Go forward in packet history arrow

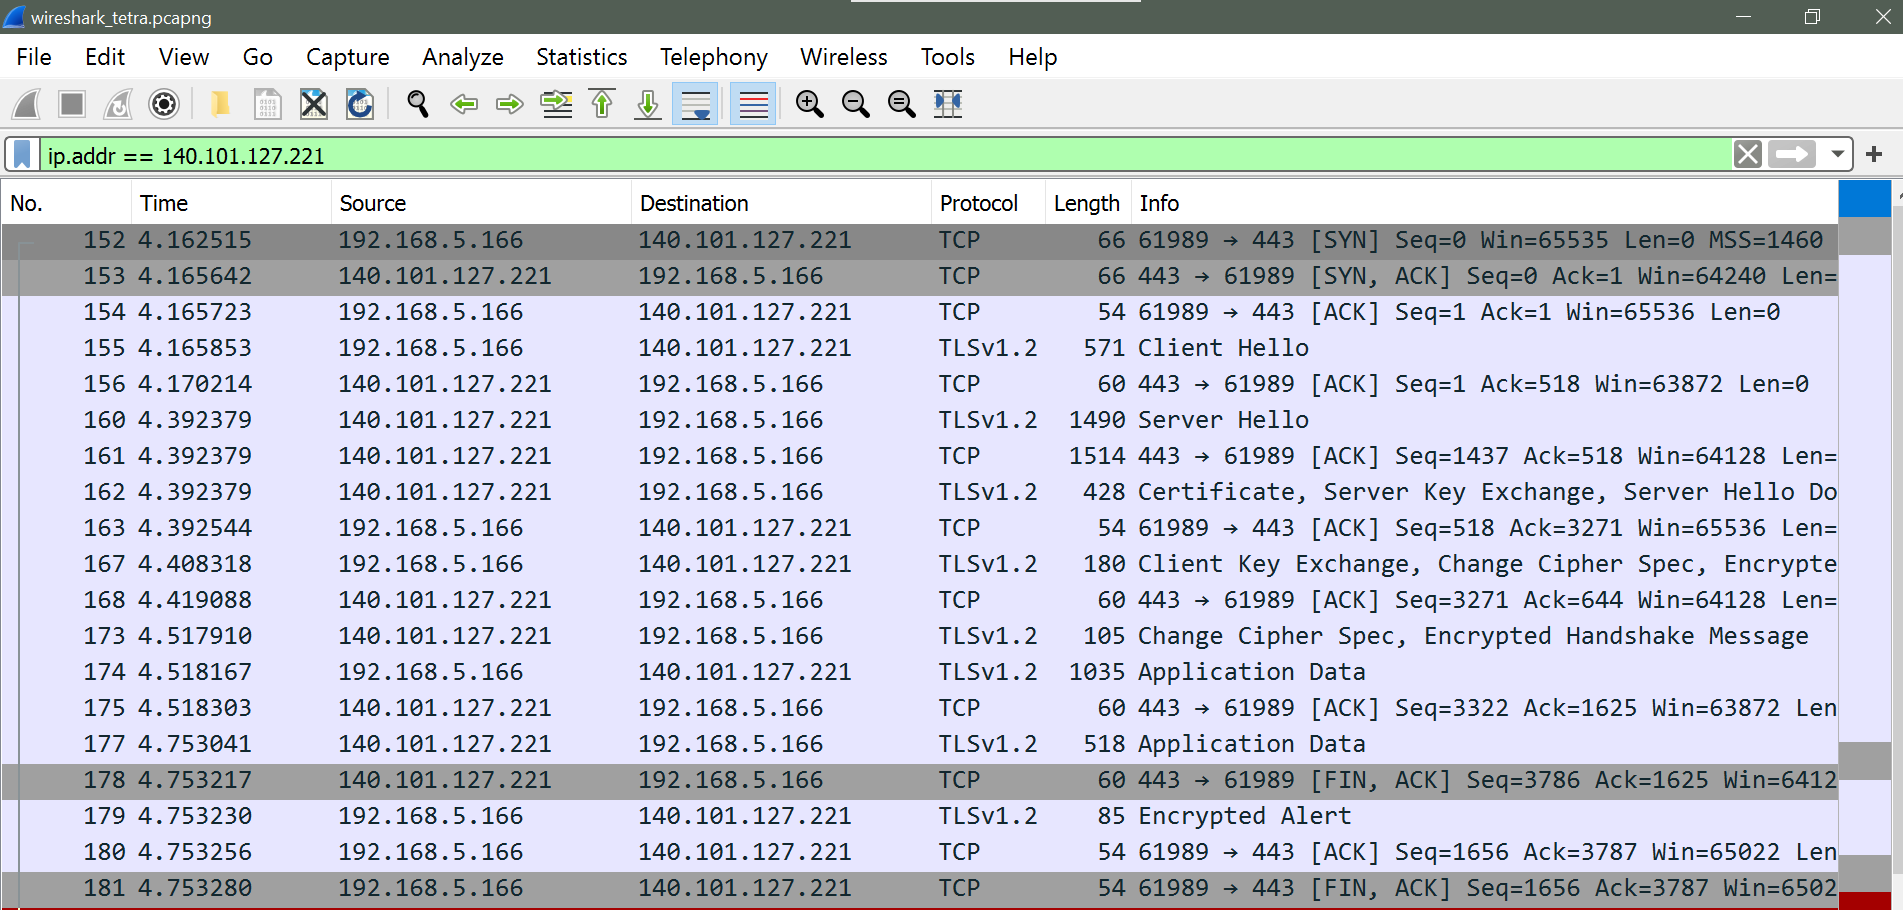pos(510,104)
